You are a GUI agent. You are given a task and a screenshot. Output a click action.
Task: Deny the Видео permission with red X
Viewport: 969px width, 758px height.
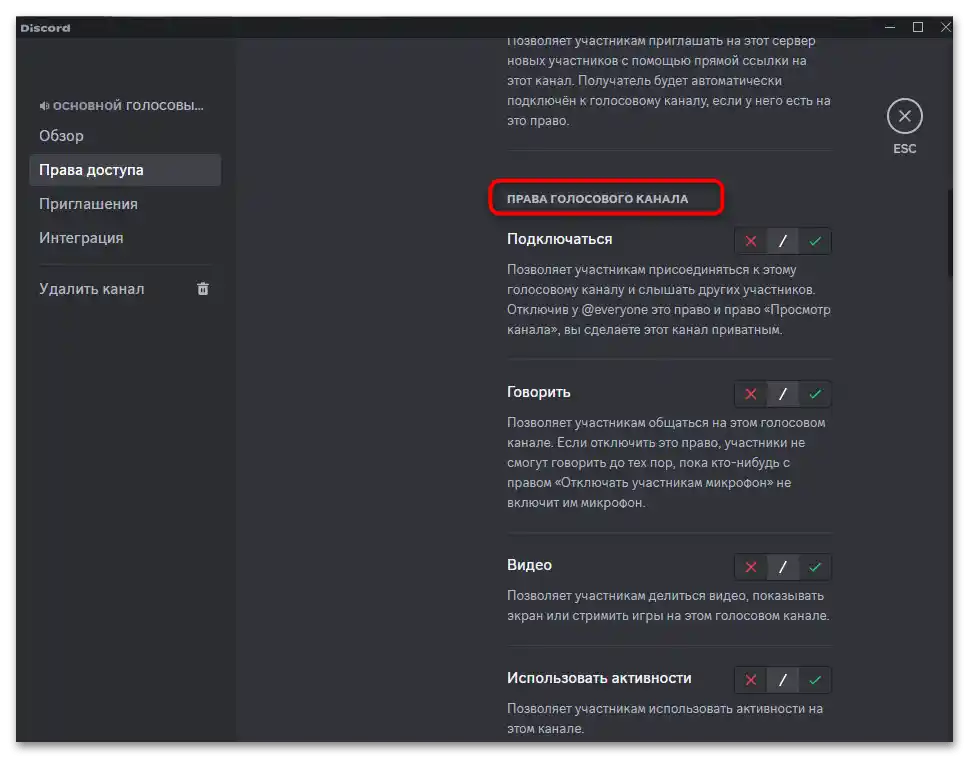point(750,566)
